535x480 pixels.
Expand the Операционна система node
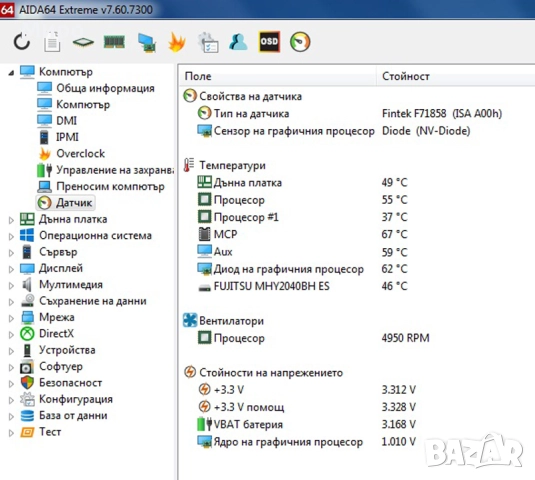click(x=11, y=236)
